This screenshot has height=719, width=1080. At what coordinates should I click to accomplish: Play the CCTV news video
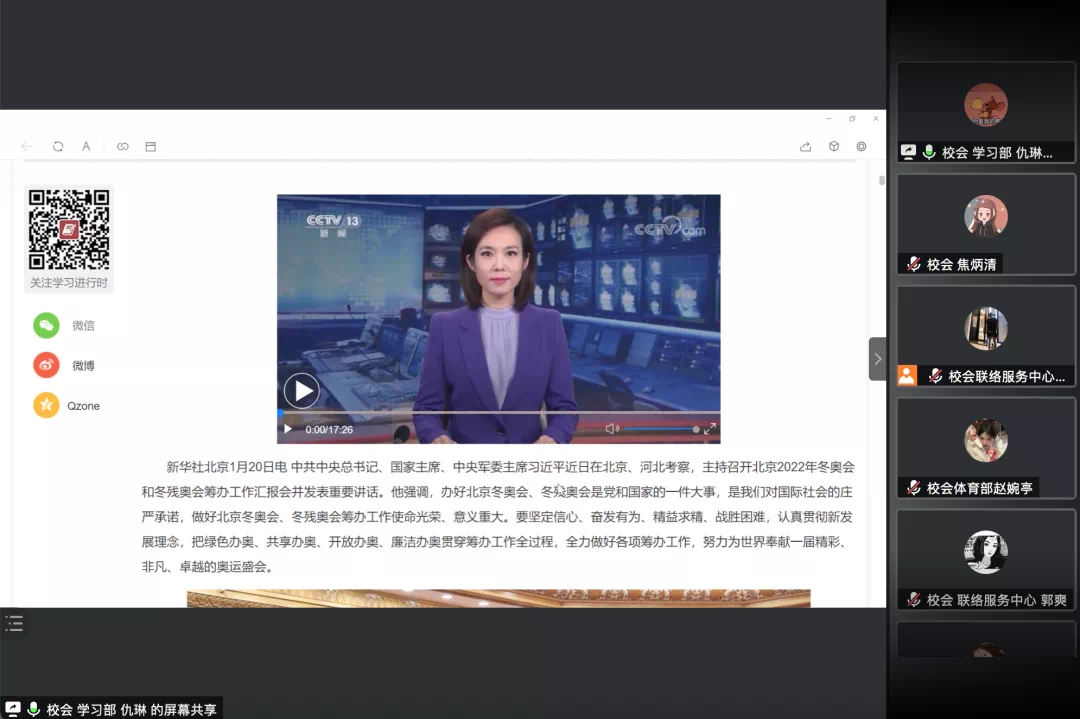coord(301,391)
